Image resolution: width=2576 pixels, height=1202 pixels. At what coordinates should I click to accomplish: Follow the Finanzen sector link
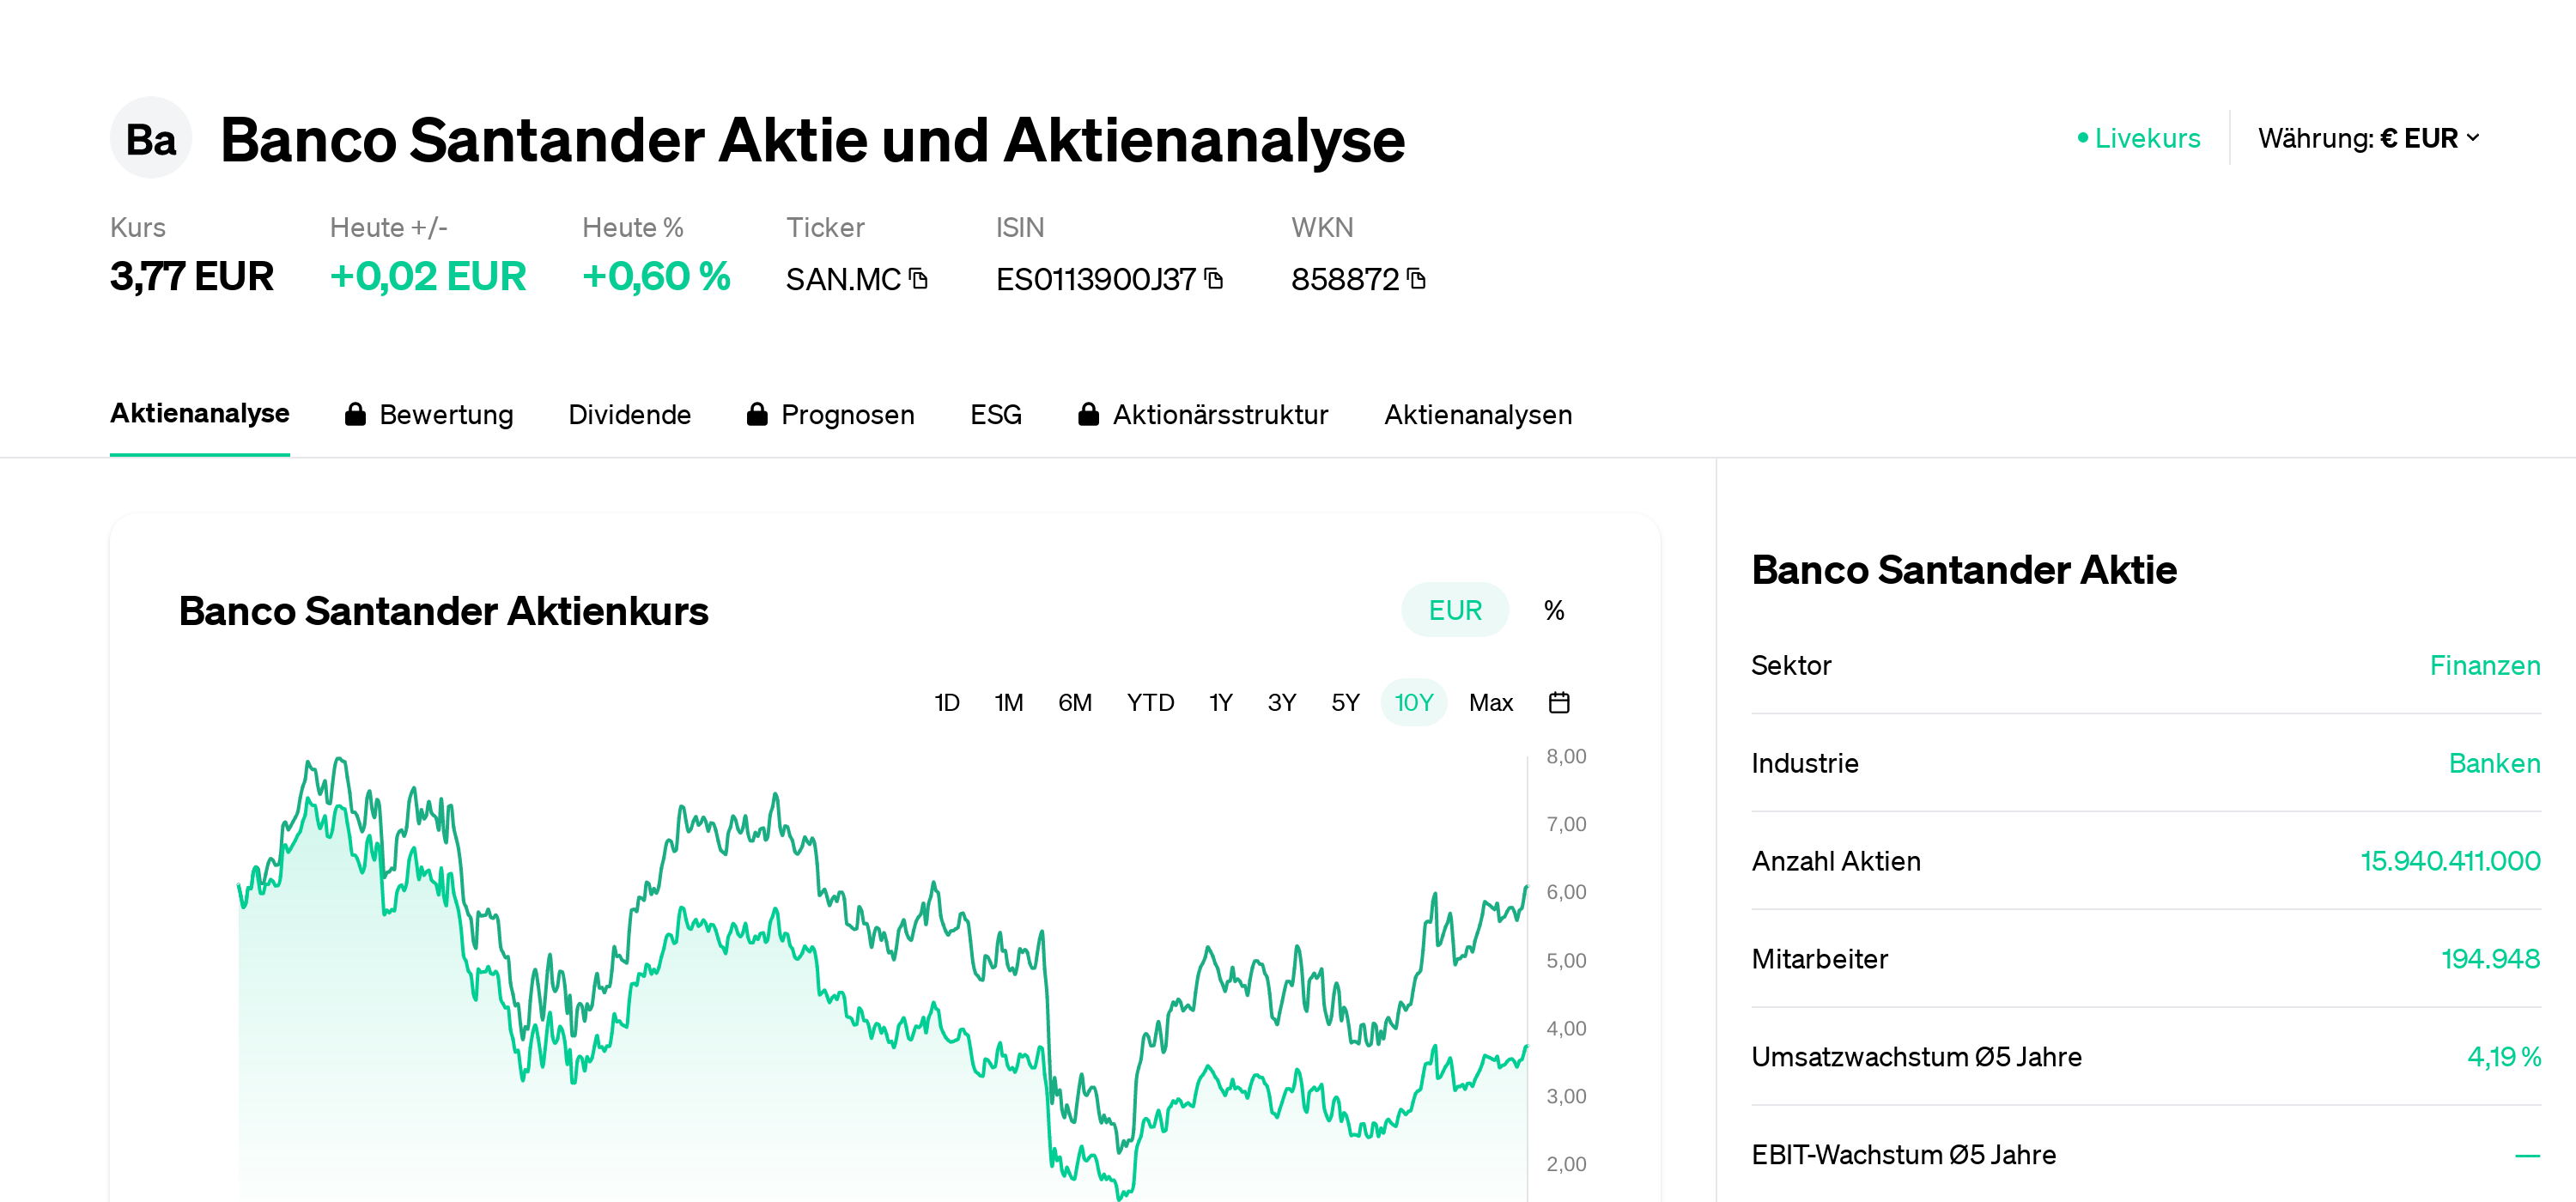[x=2484, y=666]
